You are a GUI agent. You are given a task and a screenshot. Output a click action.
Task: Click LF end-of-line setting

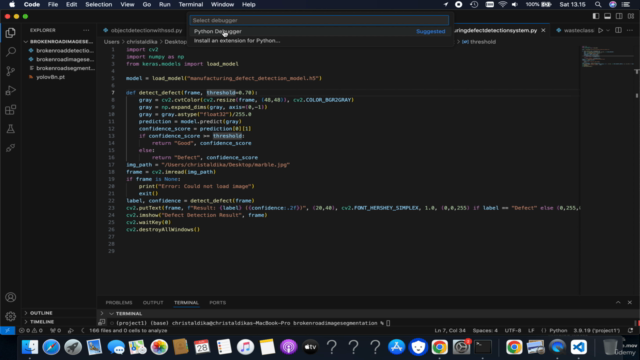[x=531, y=331]
